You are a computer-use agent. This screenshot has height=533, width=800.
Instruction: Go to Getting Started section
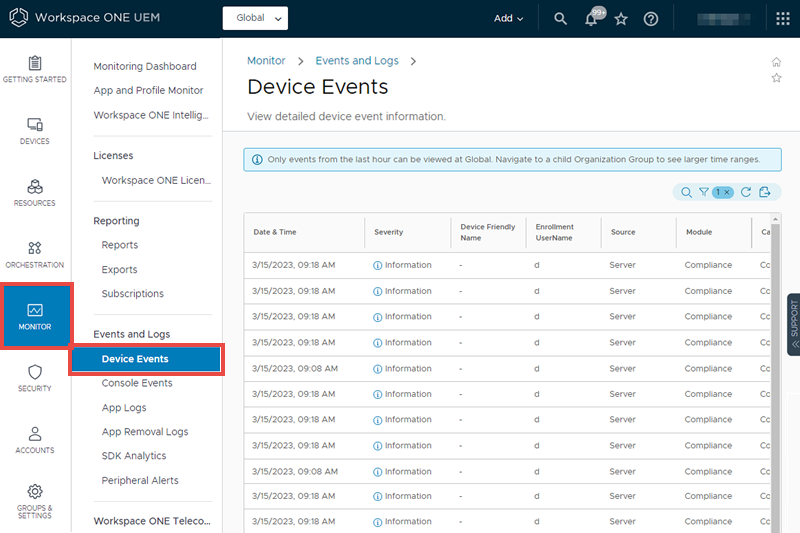coord(35,69)
